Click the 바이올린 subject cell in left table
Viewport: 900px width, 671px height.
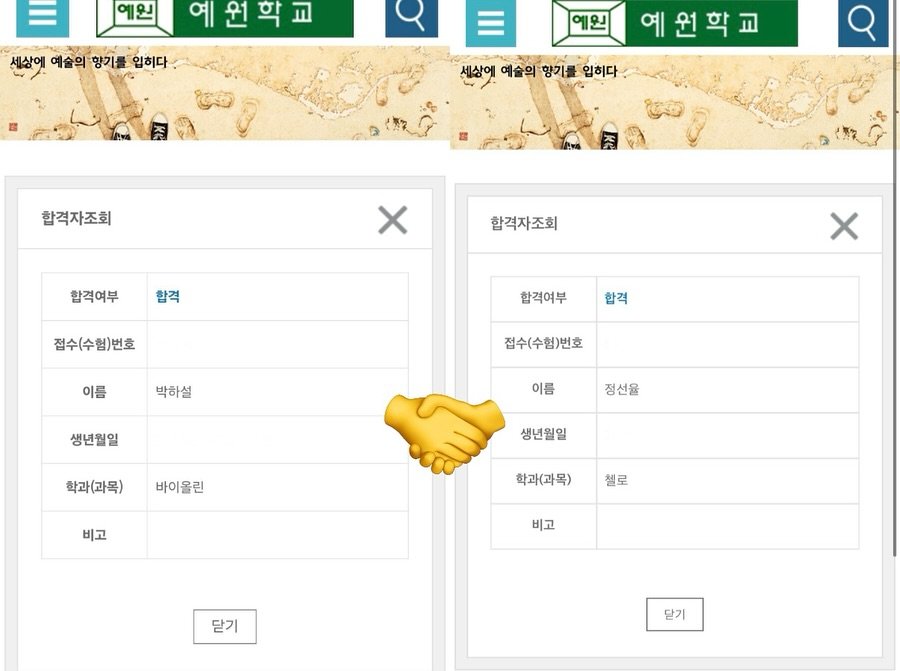pos(181,487)
